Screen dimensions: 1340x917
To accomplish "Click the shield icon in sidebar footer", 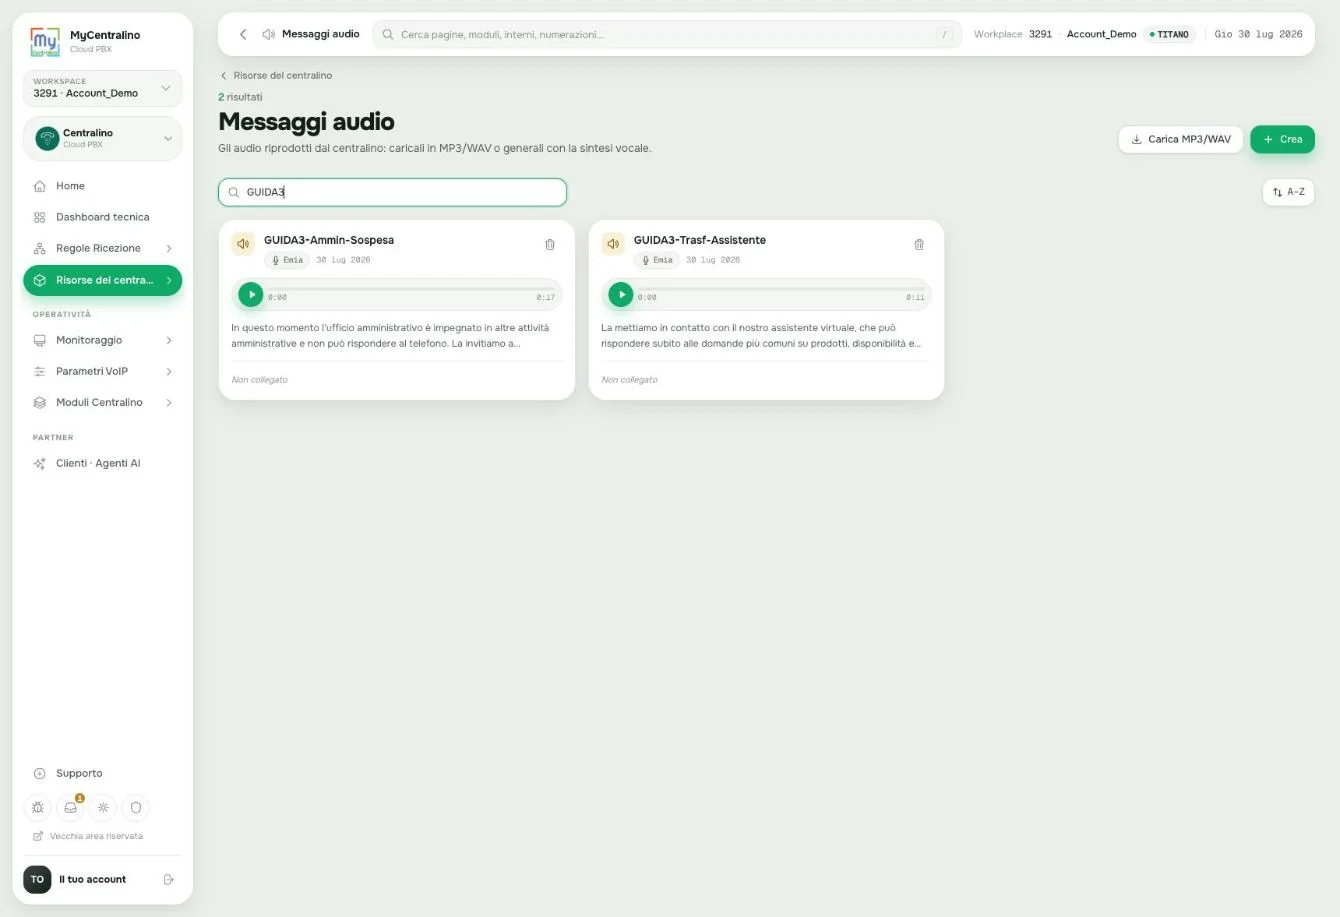I will pyautogui.click(x=136, y=807).
